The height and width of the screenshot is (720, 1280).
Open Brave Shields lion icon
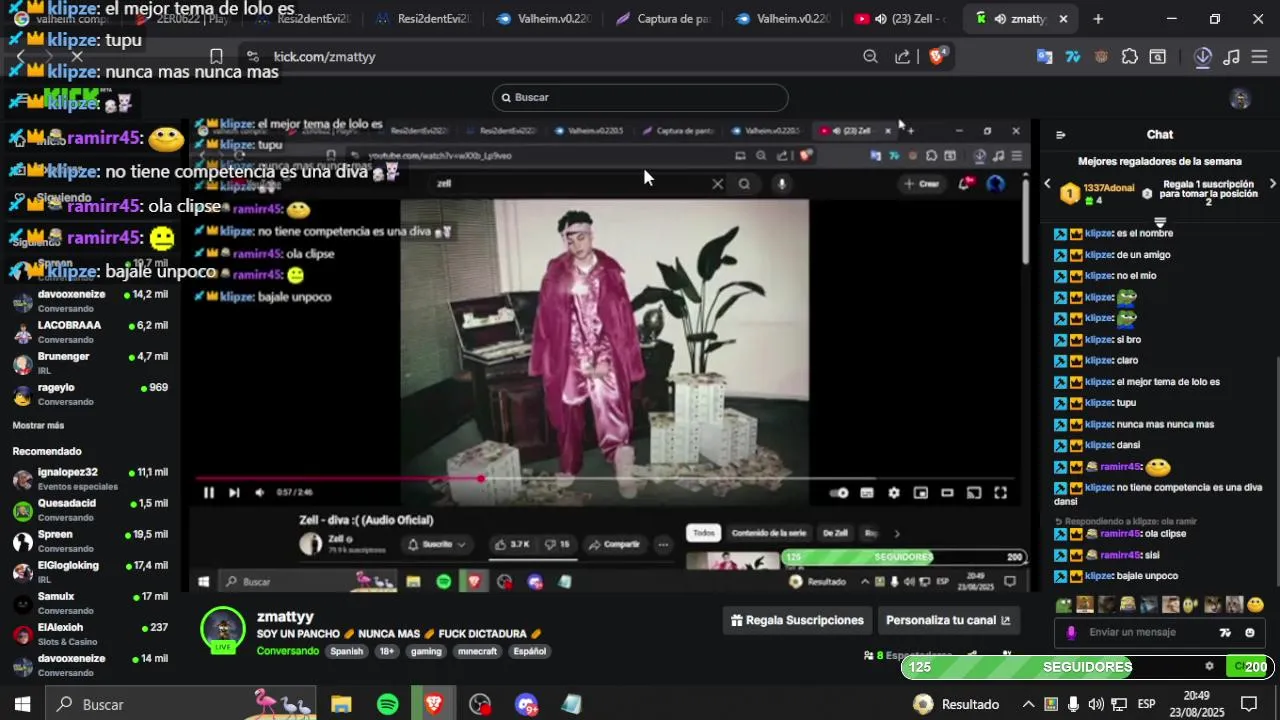point(937,56)
